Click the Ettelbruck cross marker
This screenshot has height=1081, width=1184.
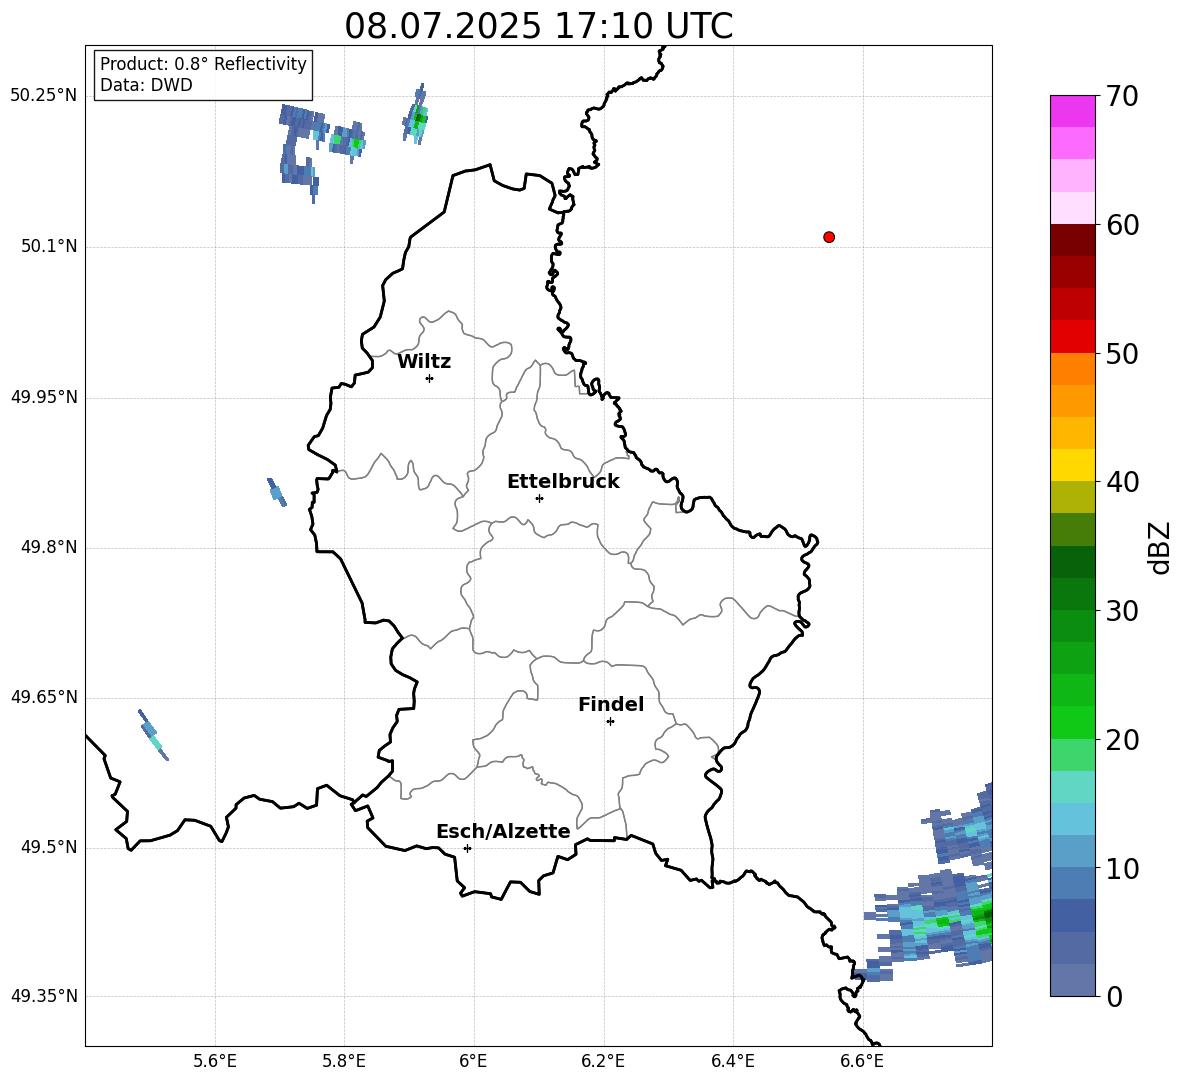pyautogui.click(x=539, y=498)
